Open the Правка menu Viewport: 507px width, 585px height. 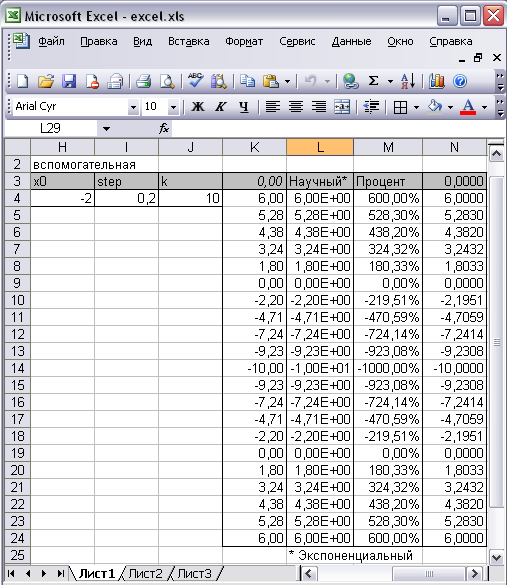pyautogui.click(x=98, y=41)
